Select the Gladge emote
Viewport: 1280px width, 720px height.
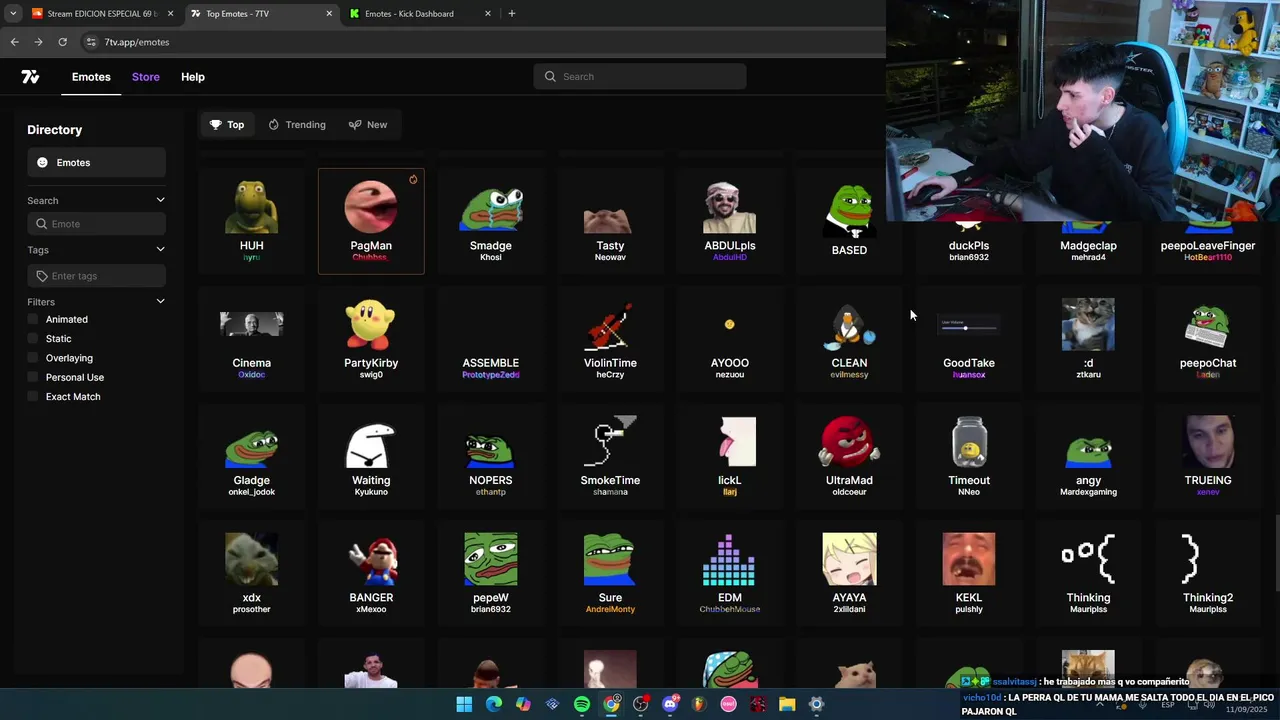251,456
